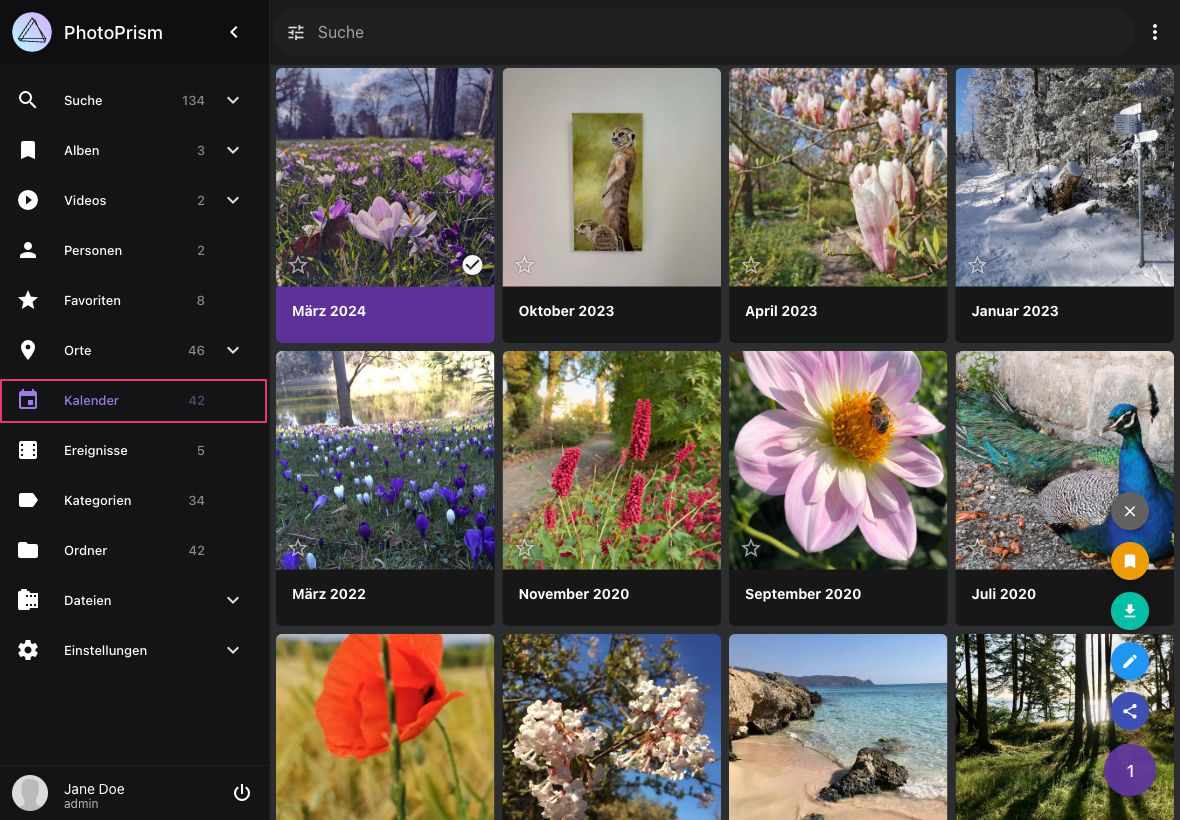Expand the Alben submenu arrow
Screen dimensions: 1180x820
pyautogui.click(x=233, y=150)
